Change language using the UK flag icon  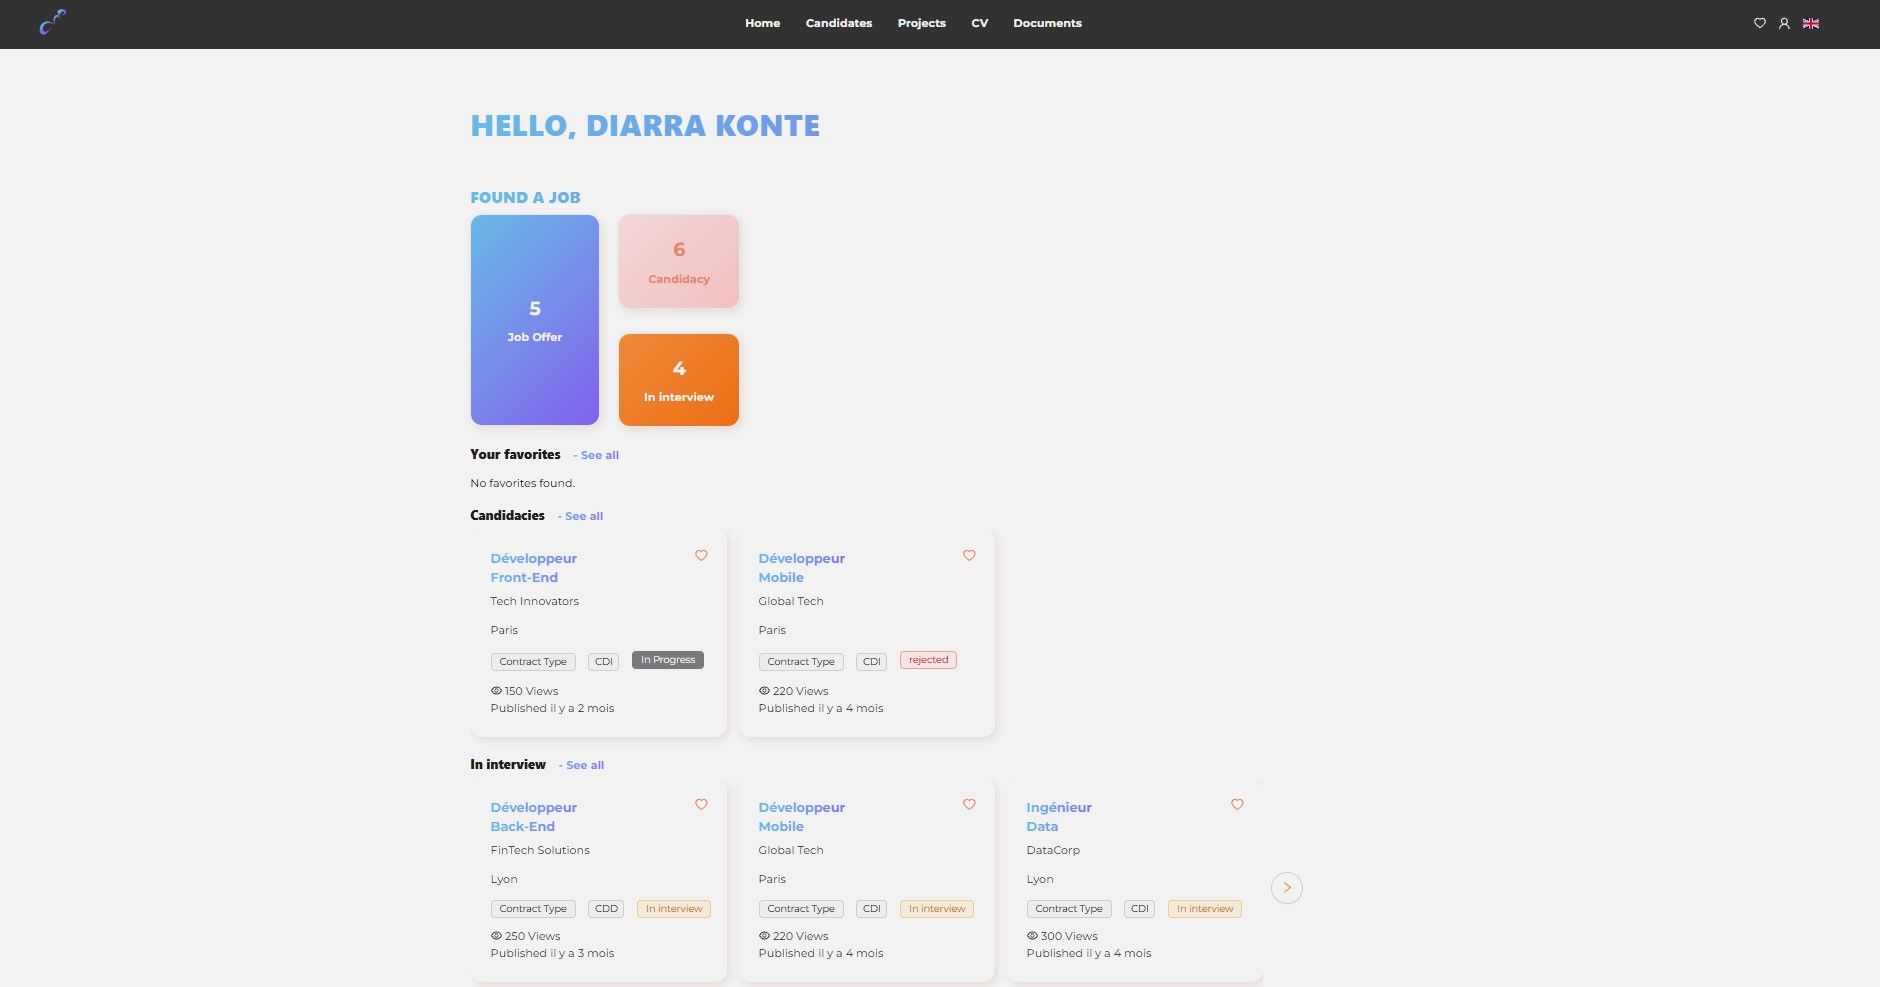tap(1811, 23)
